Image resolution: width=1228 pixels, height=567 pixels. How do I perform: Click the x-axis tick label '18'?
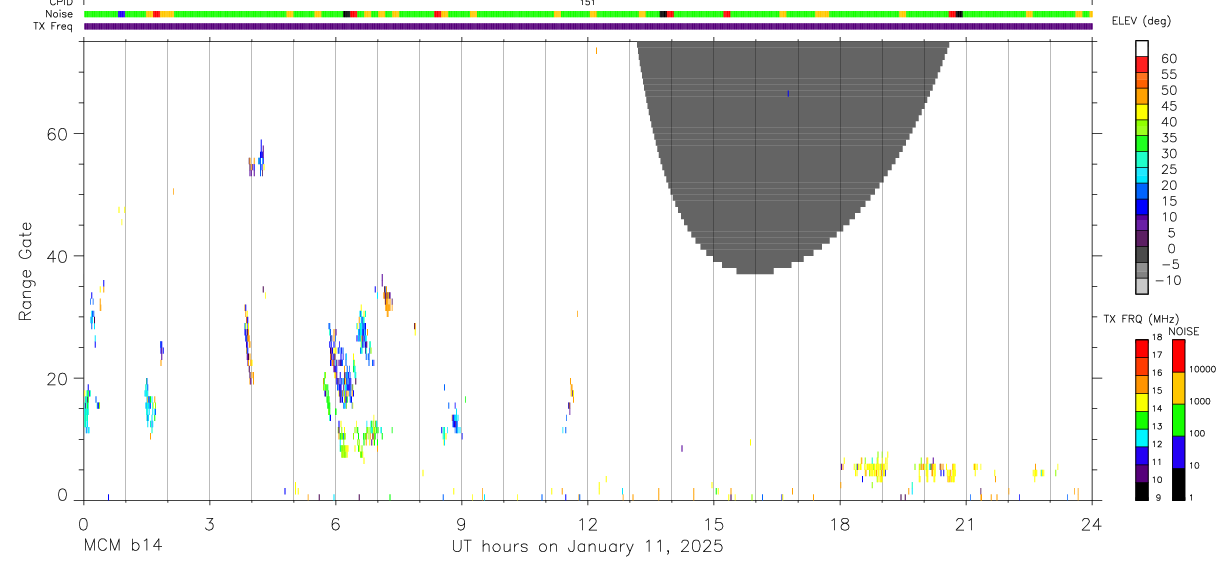click(x=839, y=523)
